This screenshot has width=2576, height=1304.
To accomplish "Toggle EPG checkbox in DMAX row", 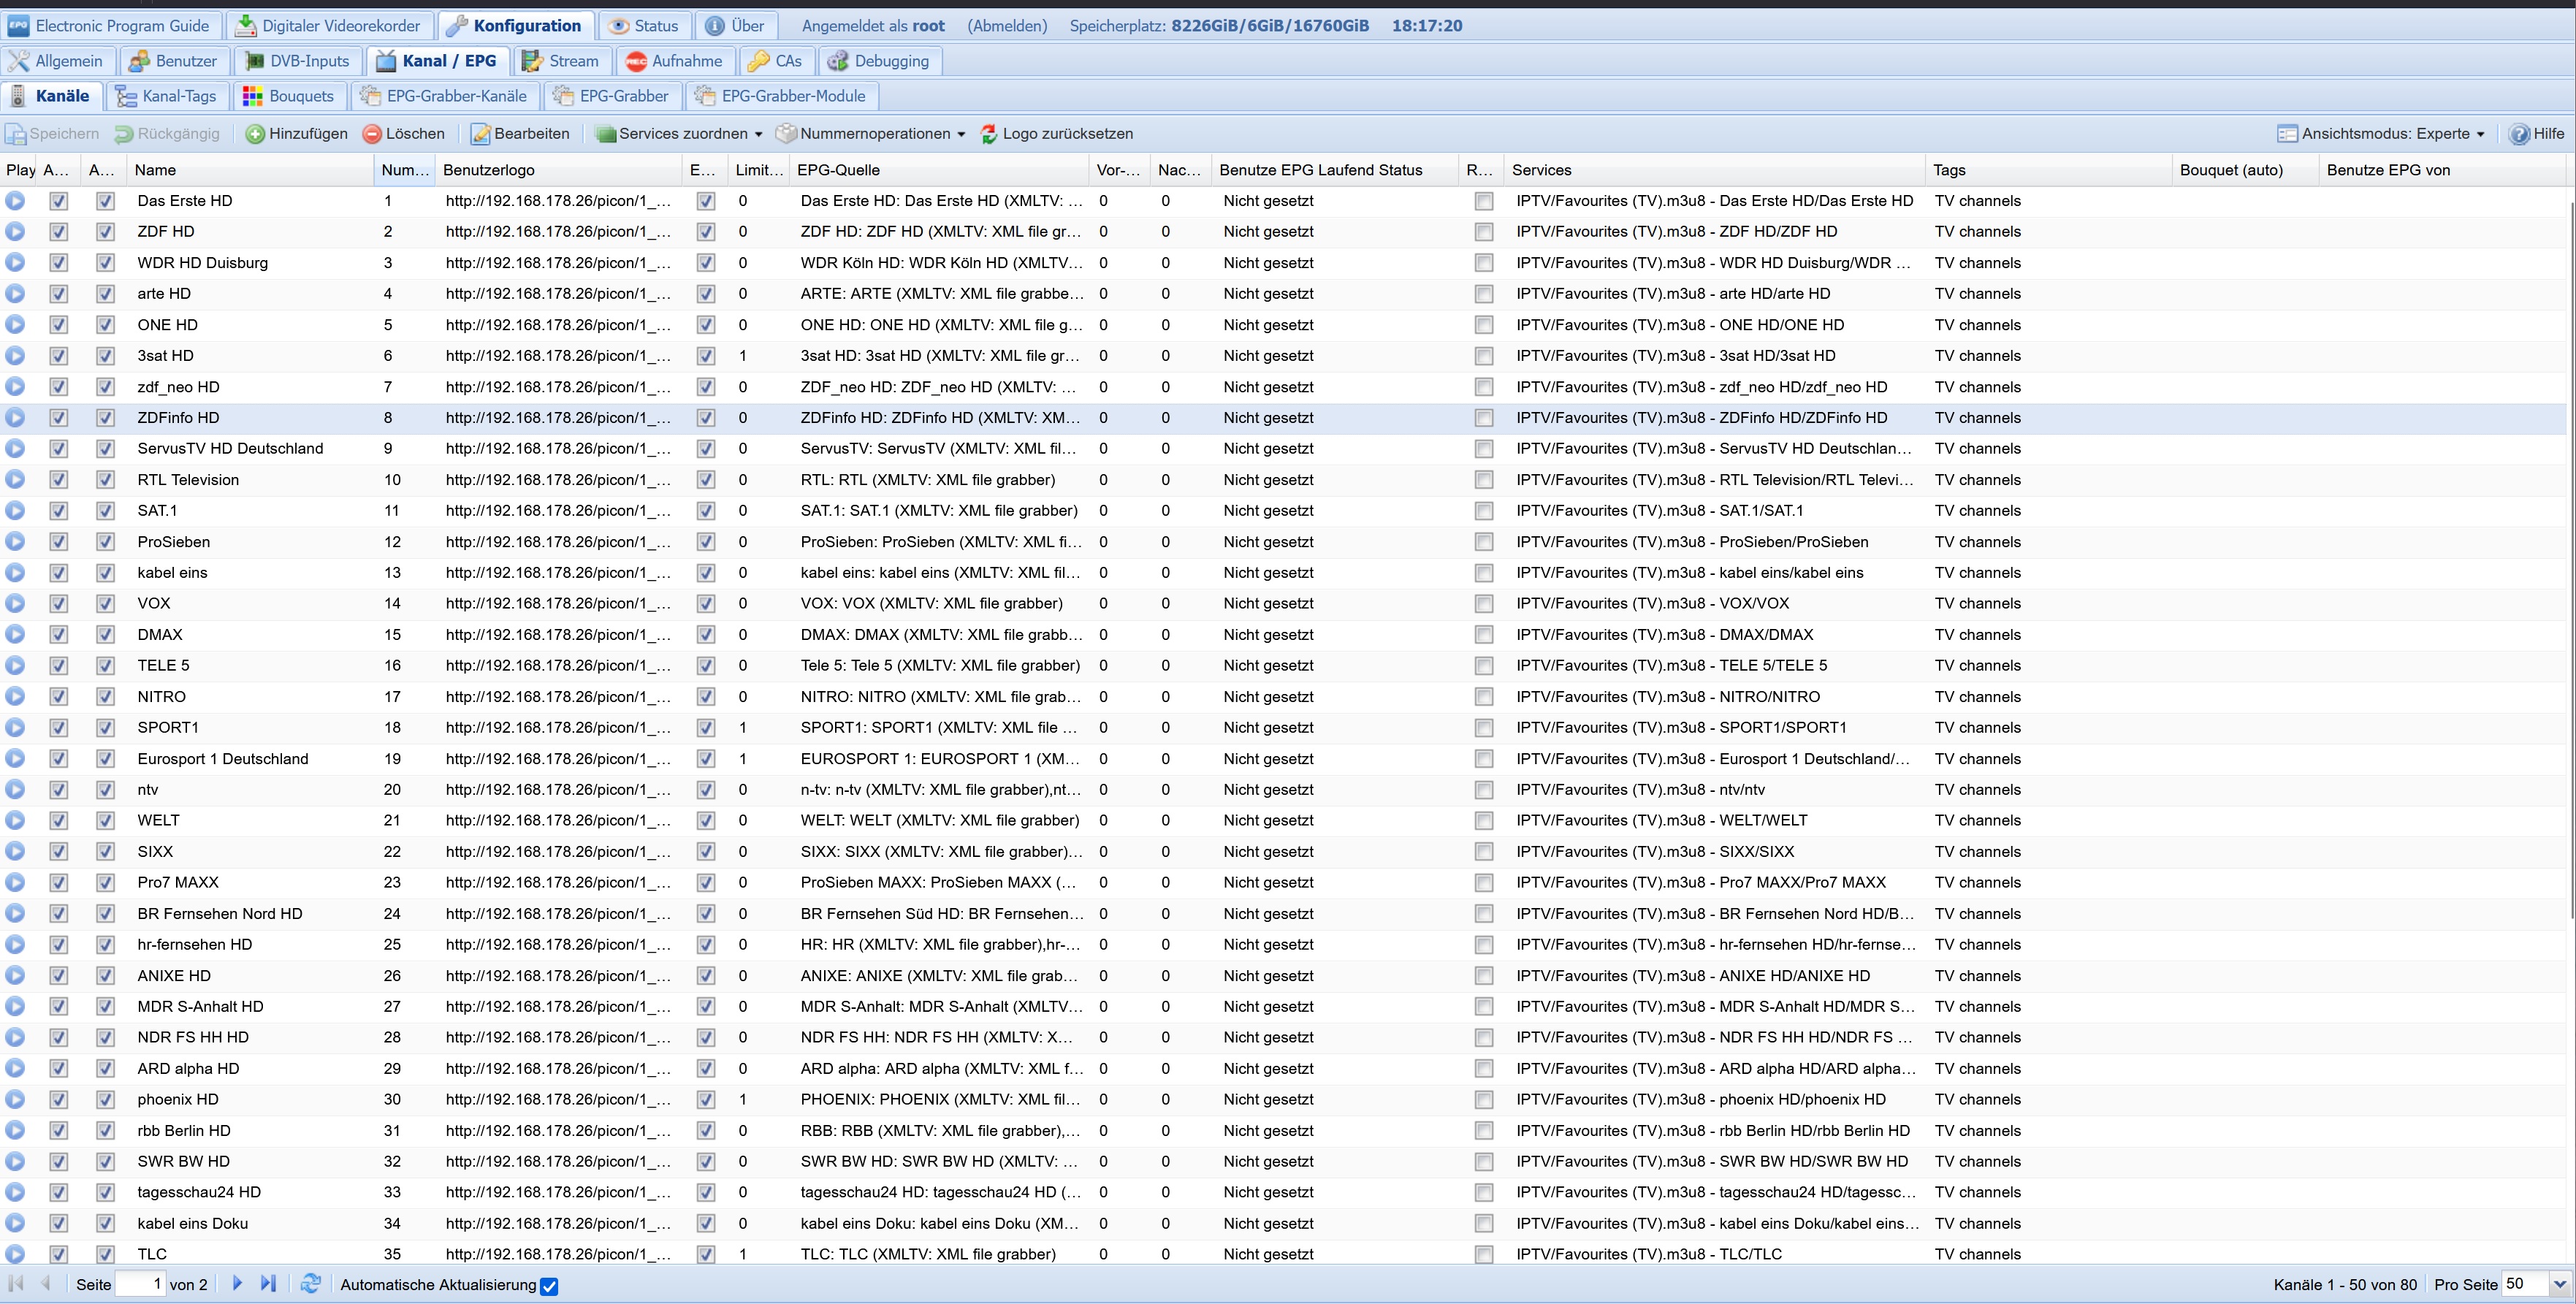I will 706,635.
